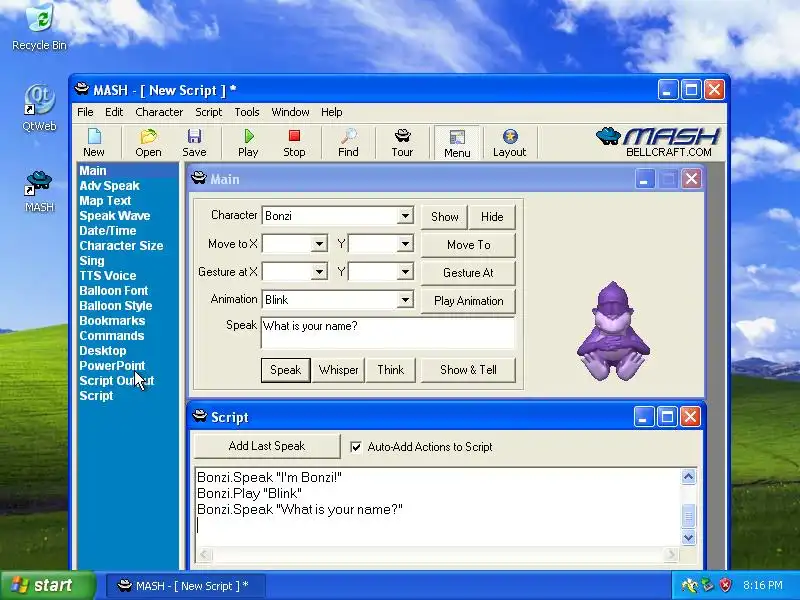Expand the Animation dropdown arrow
The image size is (800, 600).
(405, 299)
